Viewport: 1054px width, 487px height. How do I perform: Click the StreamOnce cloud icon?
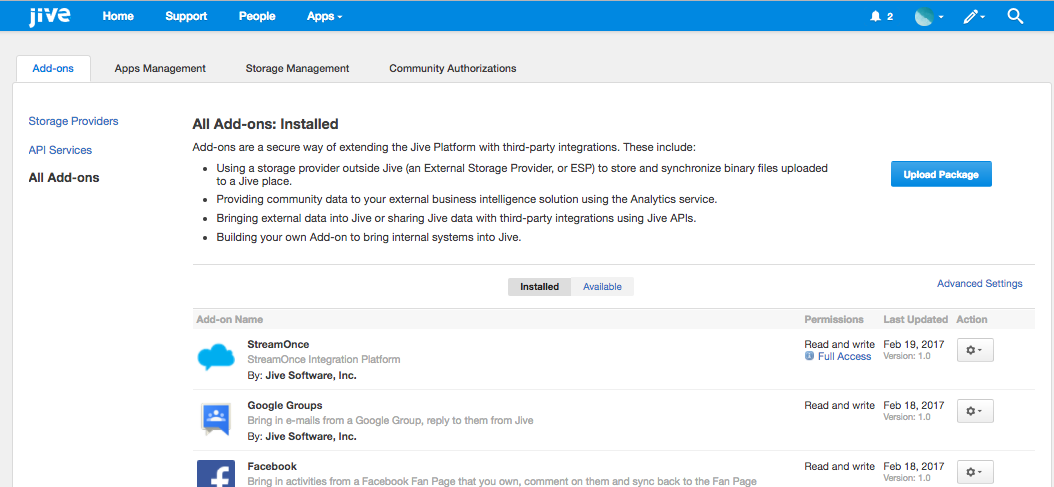(x=216, y=357)
